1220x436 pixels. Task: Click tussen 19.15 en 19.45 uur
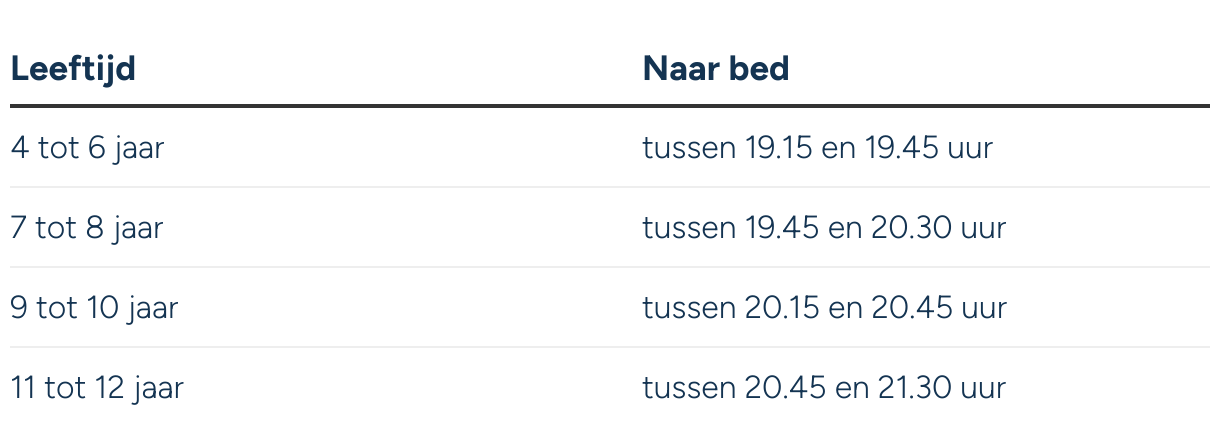[817, 148]
